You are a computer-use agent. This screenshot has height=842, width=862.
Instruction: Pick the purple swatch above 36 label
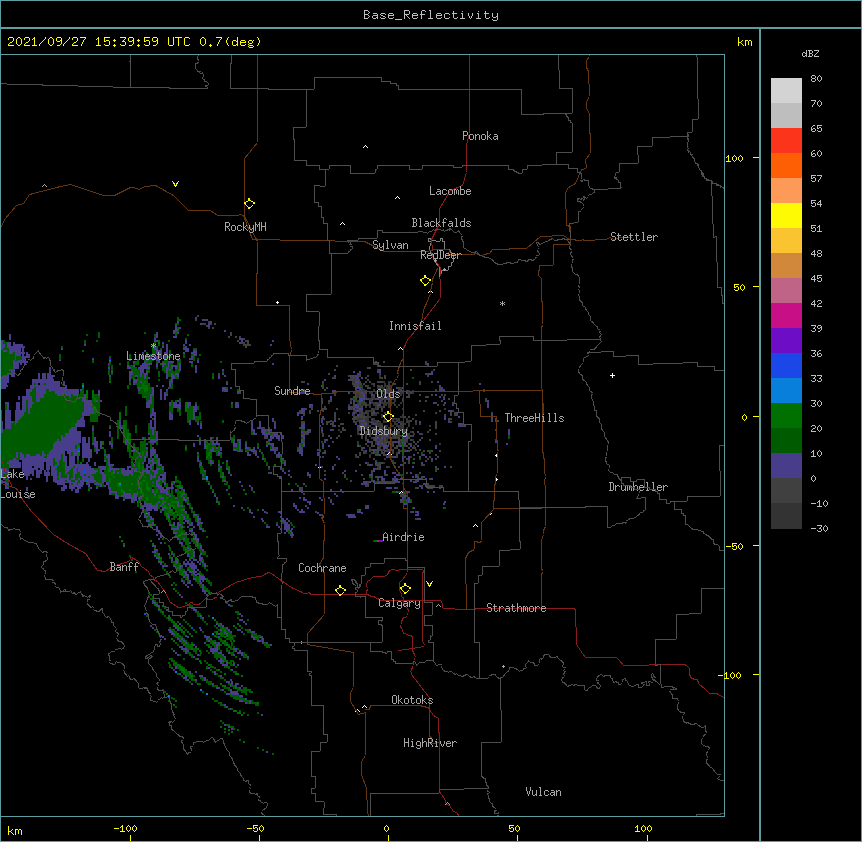coord(786,340)
